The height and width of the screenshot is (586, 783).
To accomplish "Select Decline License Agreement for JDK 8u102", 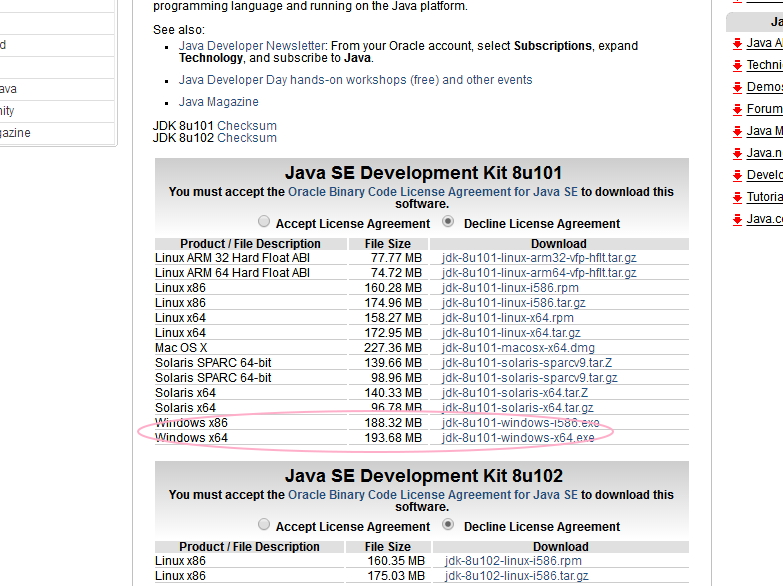I will pyautogui.click(x=448, y=525).
